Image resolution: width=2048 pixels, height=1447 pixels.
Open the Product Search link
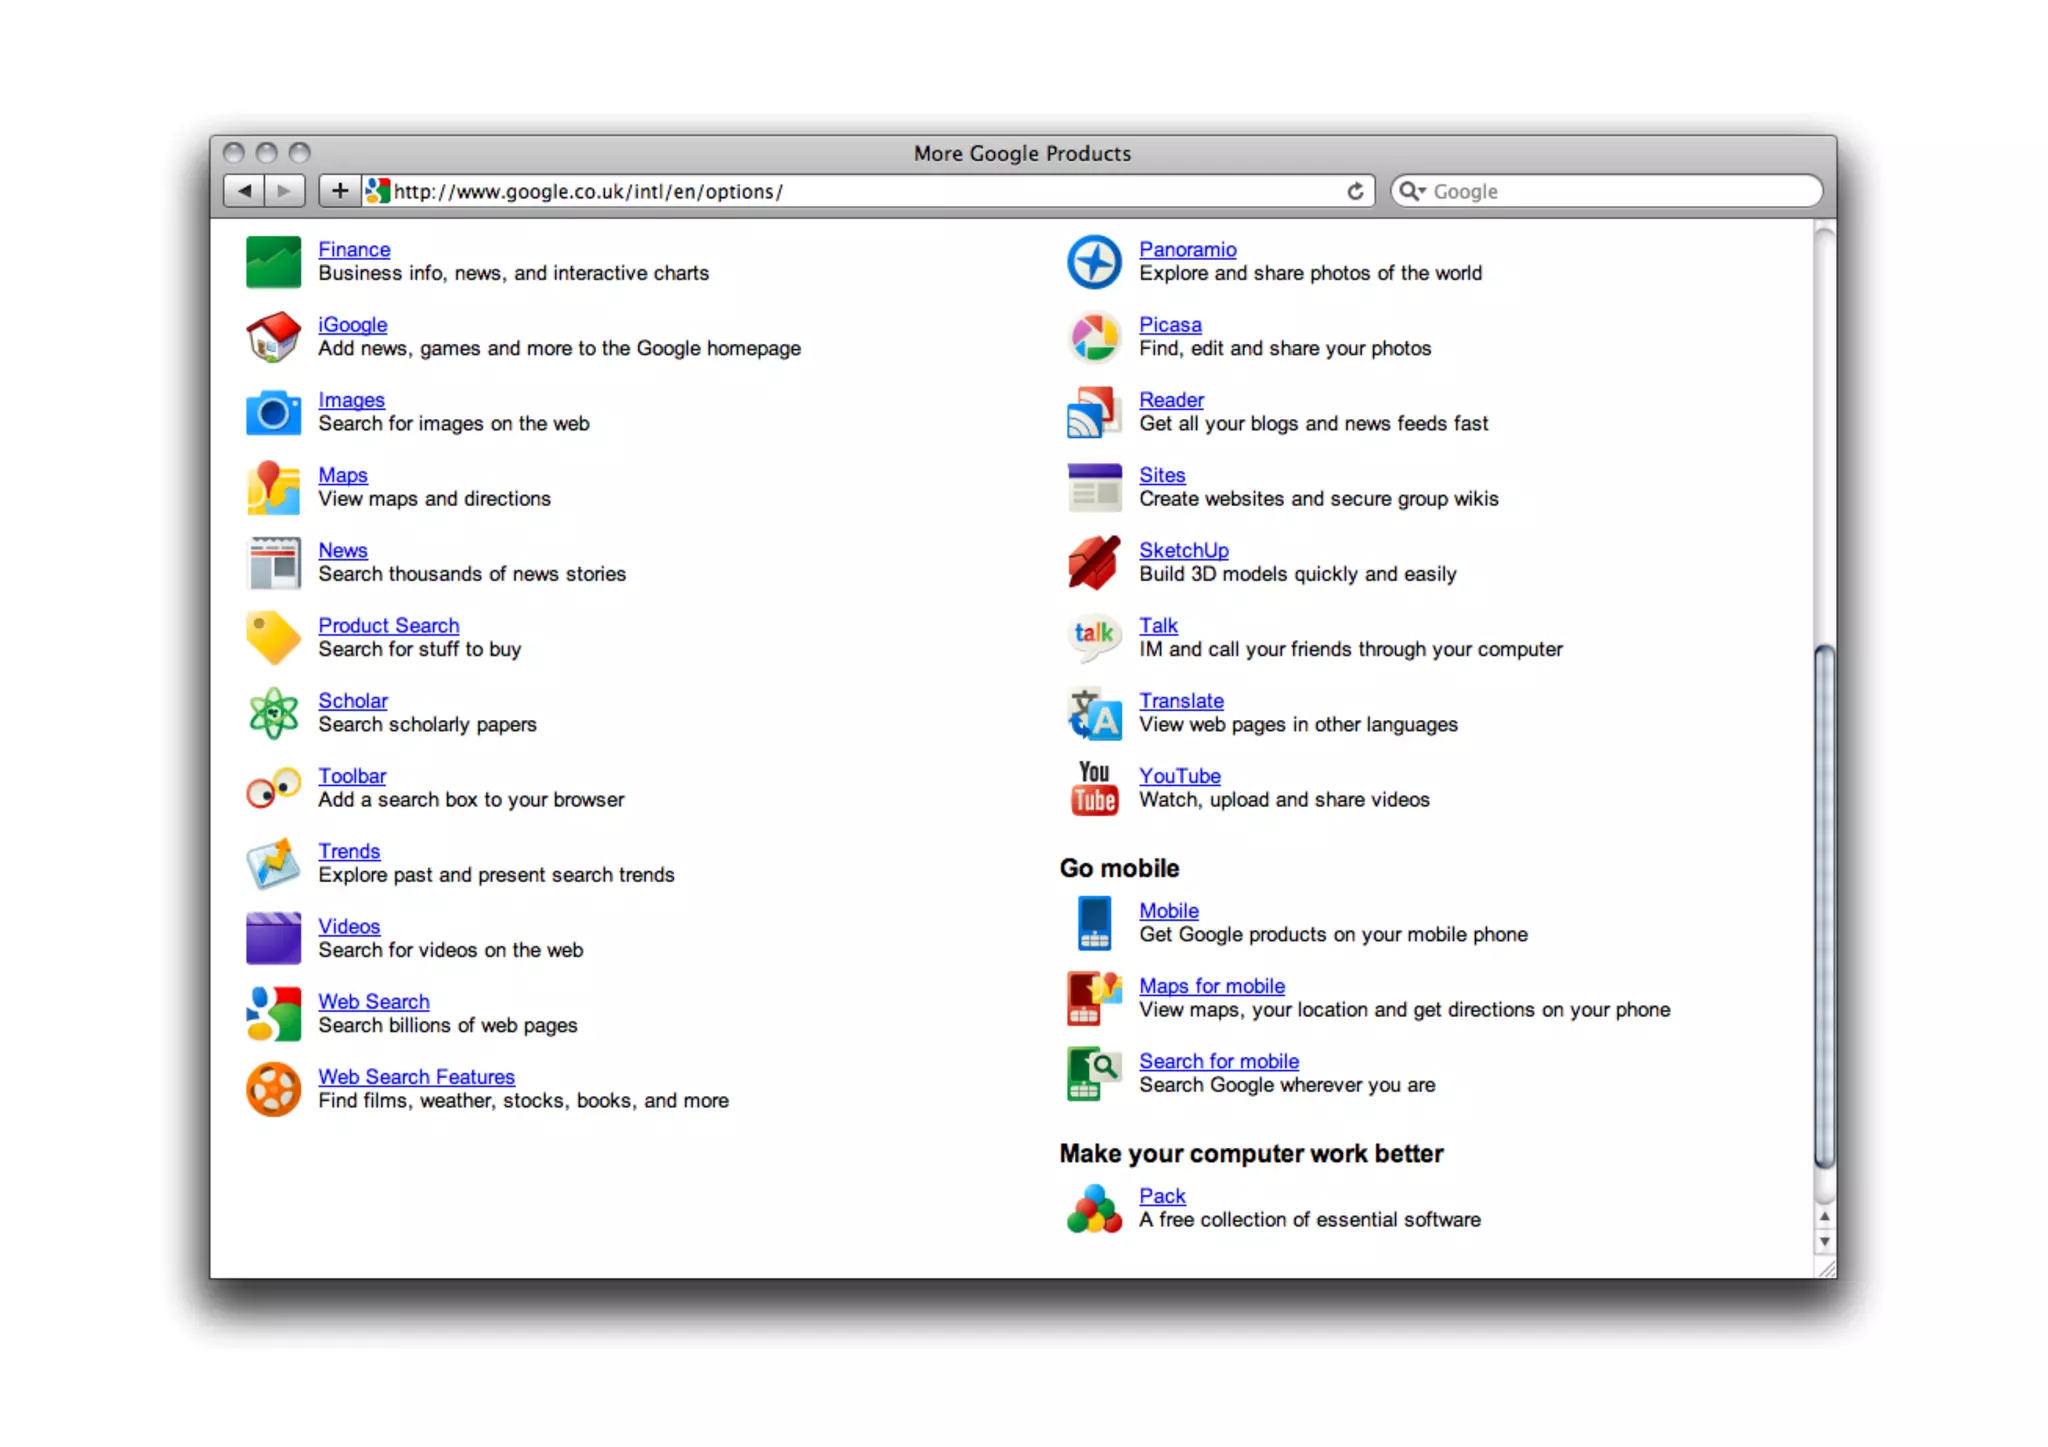click(388, 625)
